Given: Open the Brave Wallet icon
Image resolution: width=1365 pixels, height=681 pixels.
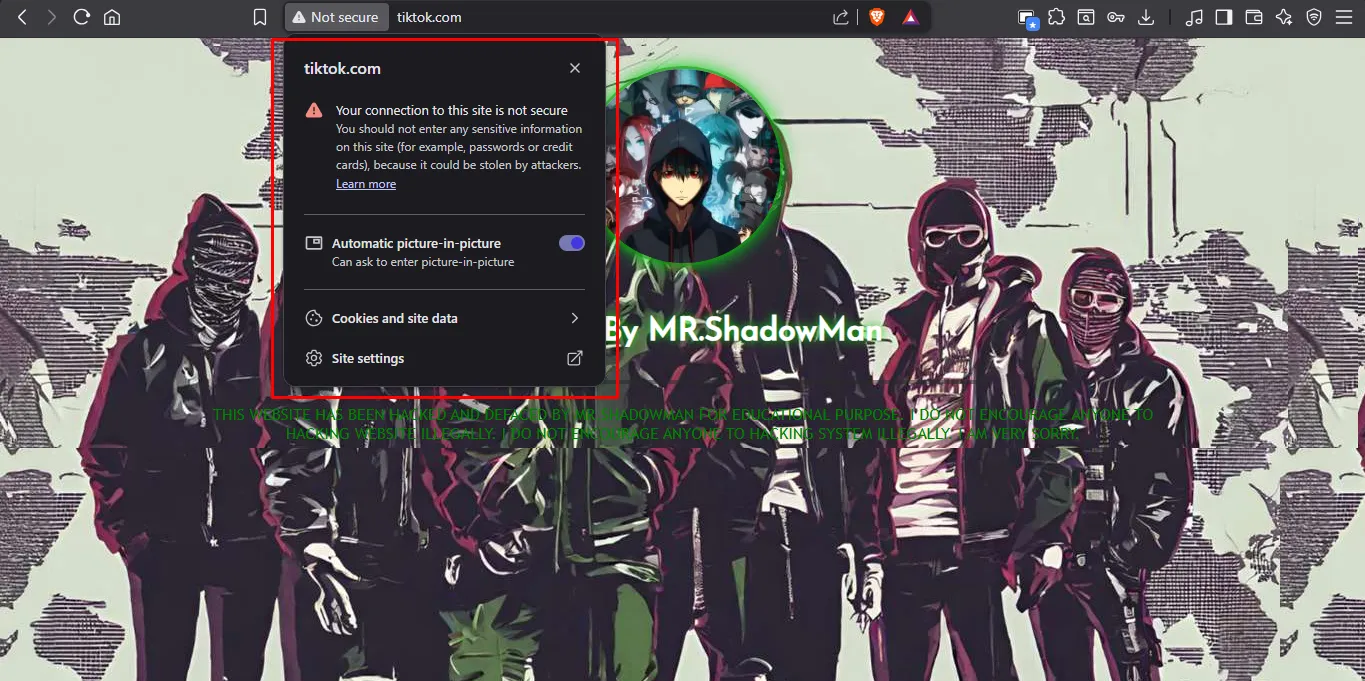Looking at the screenshot, I should pyautogui.click(x=1254, y=17).
